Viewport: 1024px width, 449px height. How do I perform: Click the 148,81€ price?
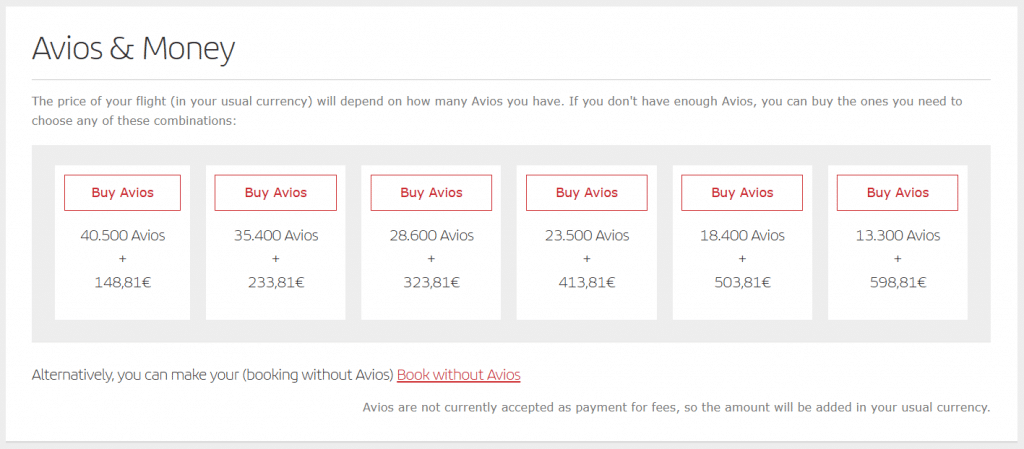click(x=122, y=283)
